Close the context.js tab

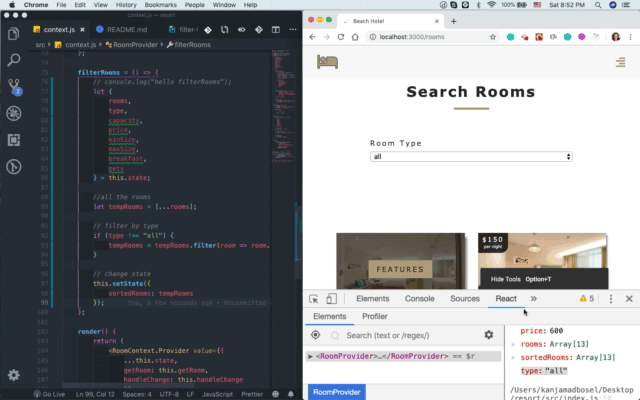click(82, 30)
